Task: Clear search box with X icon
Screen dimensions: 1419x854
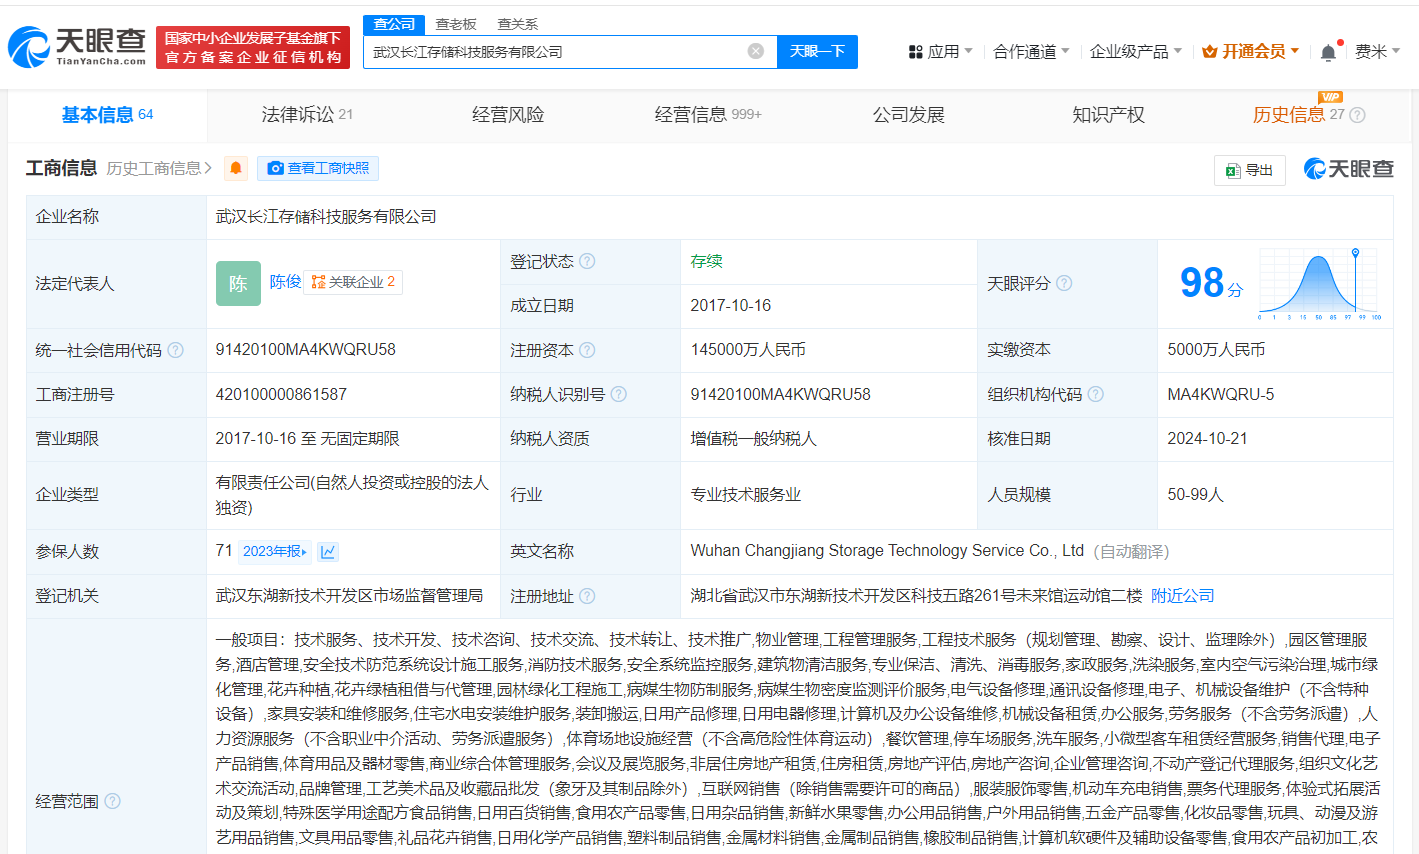Action: point(756,51)
